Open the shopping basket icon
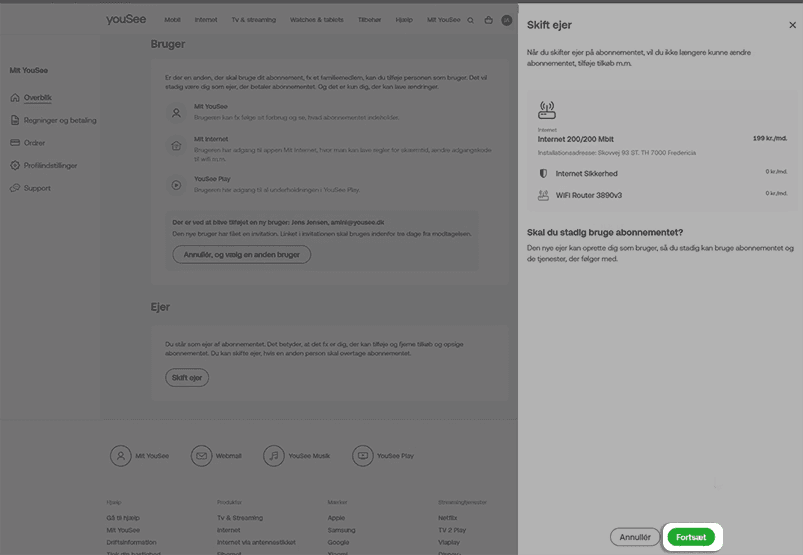The height and width of the screenshot is (555, 803). [x=488, y=20]
